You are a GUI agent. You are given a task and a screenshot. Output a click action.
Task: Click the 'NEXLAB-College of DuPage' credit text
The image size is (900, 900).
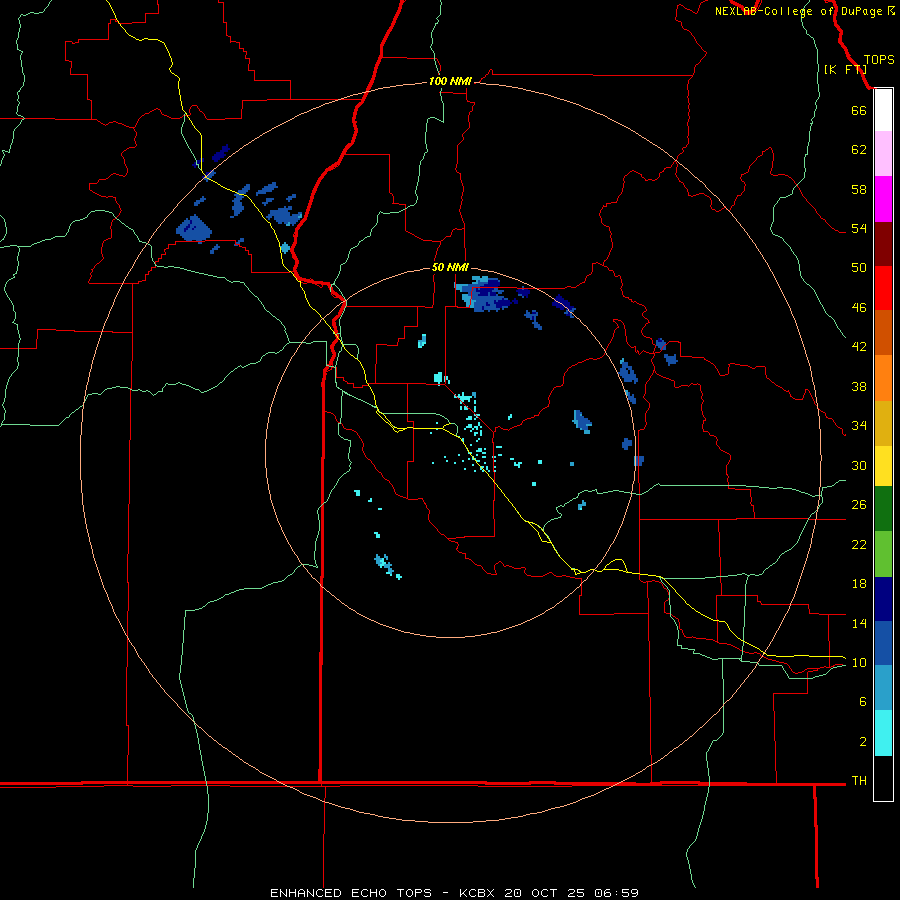point(800,11)
